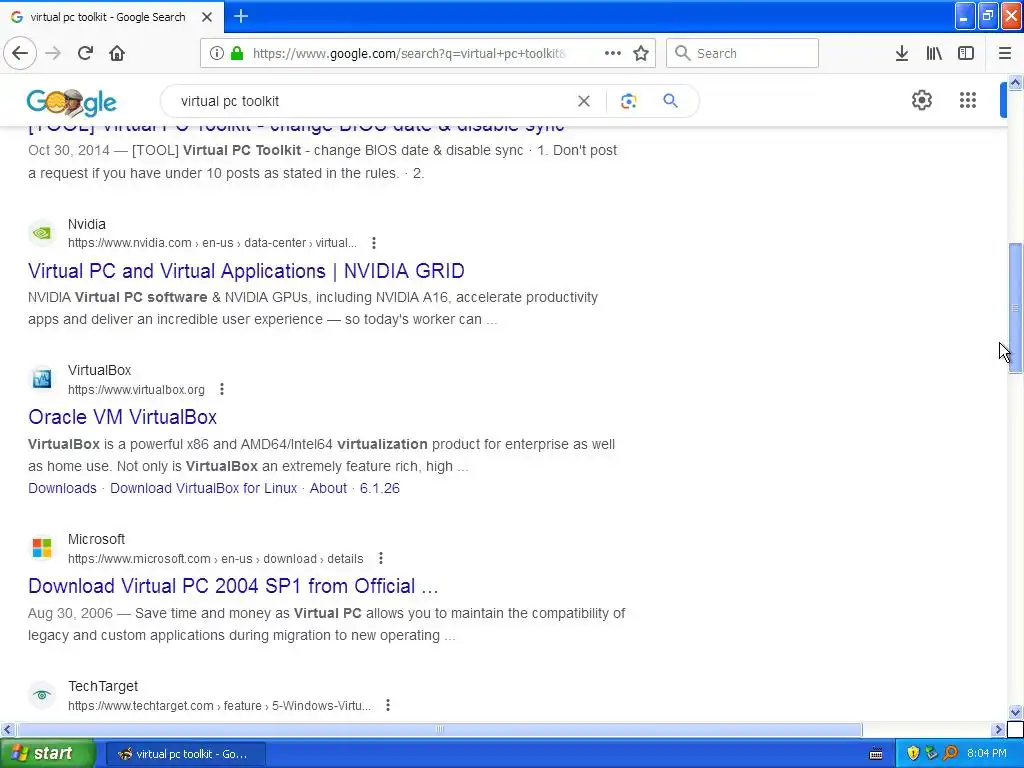The image size is (1024, 768).
Task: Click the Google doodle logo
Action: click(72, 102)
